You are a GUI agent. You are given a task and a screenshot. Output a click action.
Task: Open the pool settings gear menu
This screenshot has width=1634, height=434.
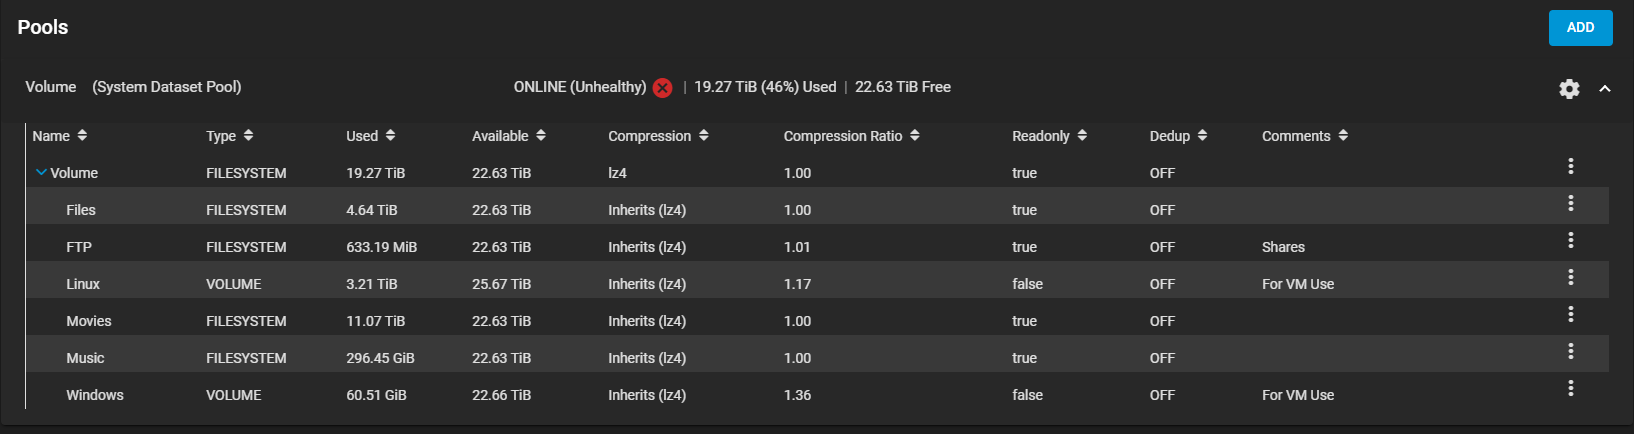pos(1569,89)
